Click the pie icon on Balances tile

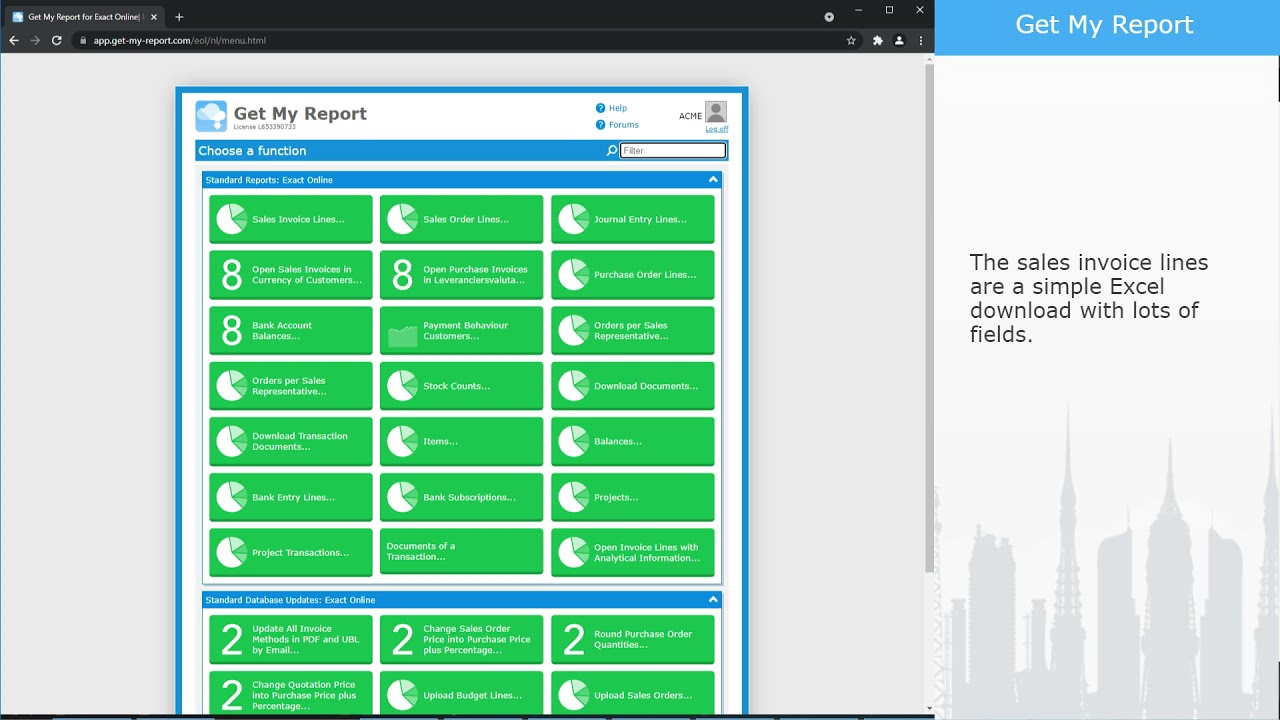573,441
